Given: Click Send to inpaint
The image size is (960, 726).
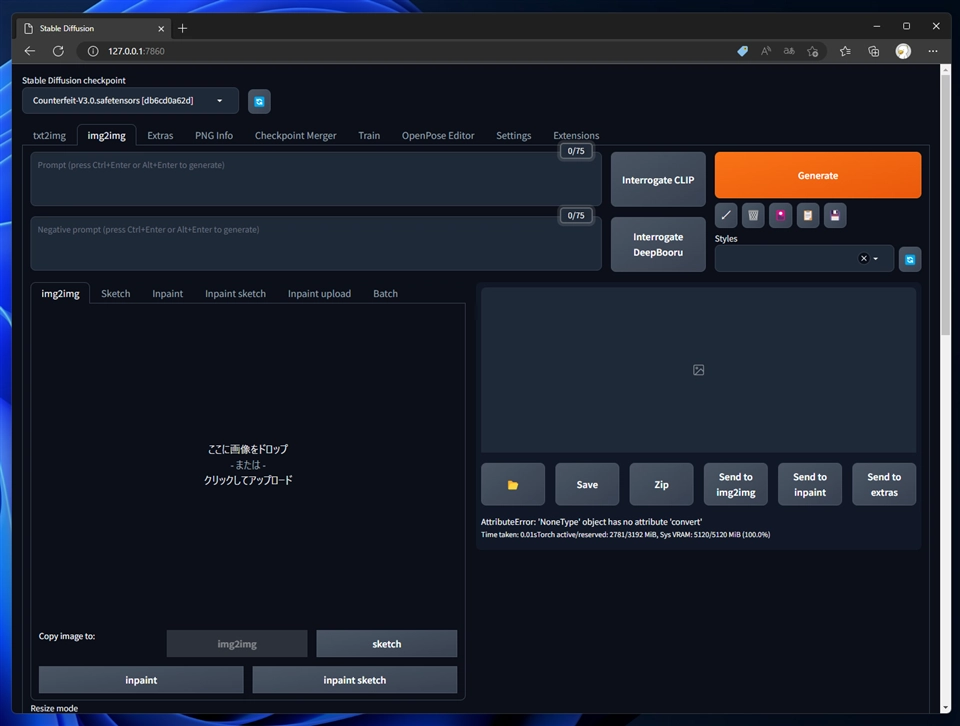Looking at the screenshot, I should coord(810,485).
